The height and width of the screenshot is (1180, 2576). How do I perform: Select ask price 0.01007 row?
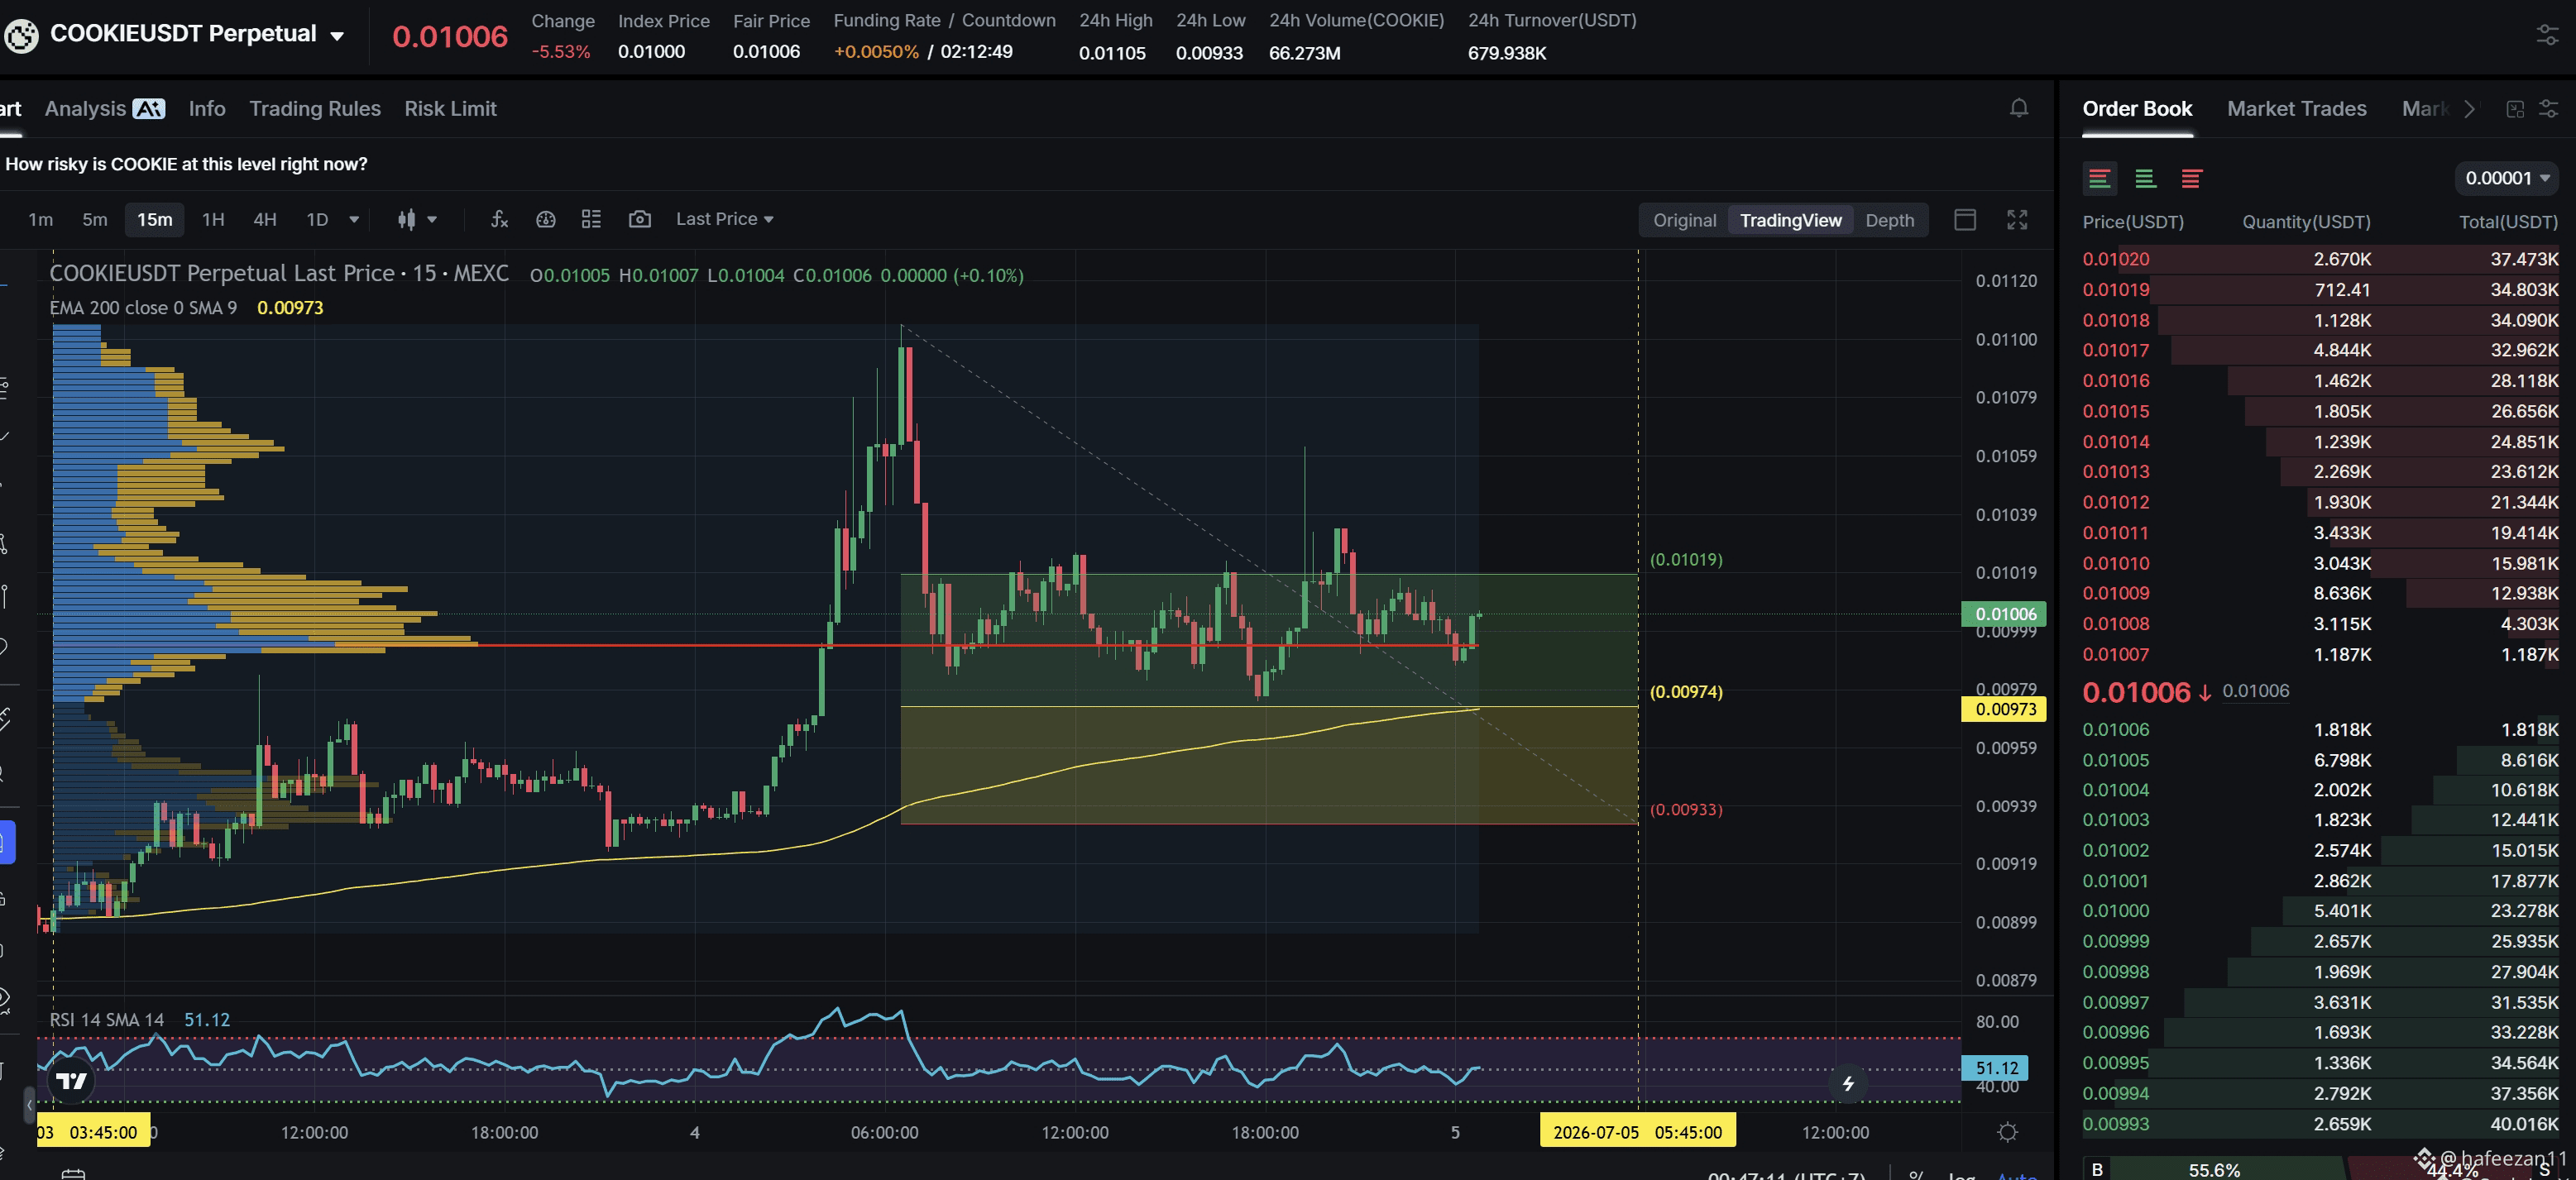pos(2320,654)
